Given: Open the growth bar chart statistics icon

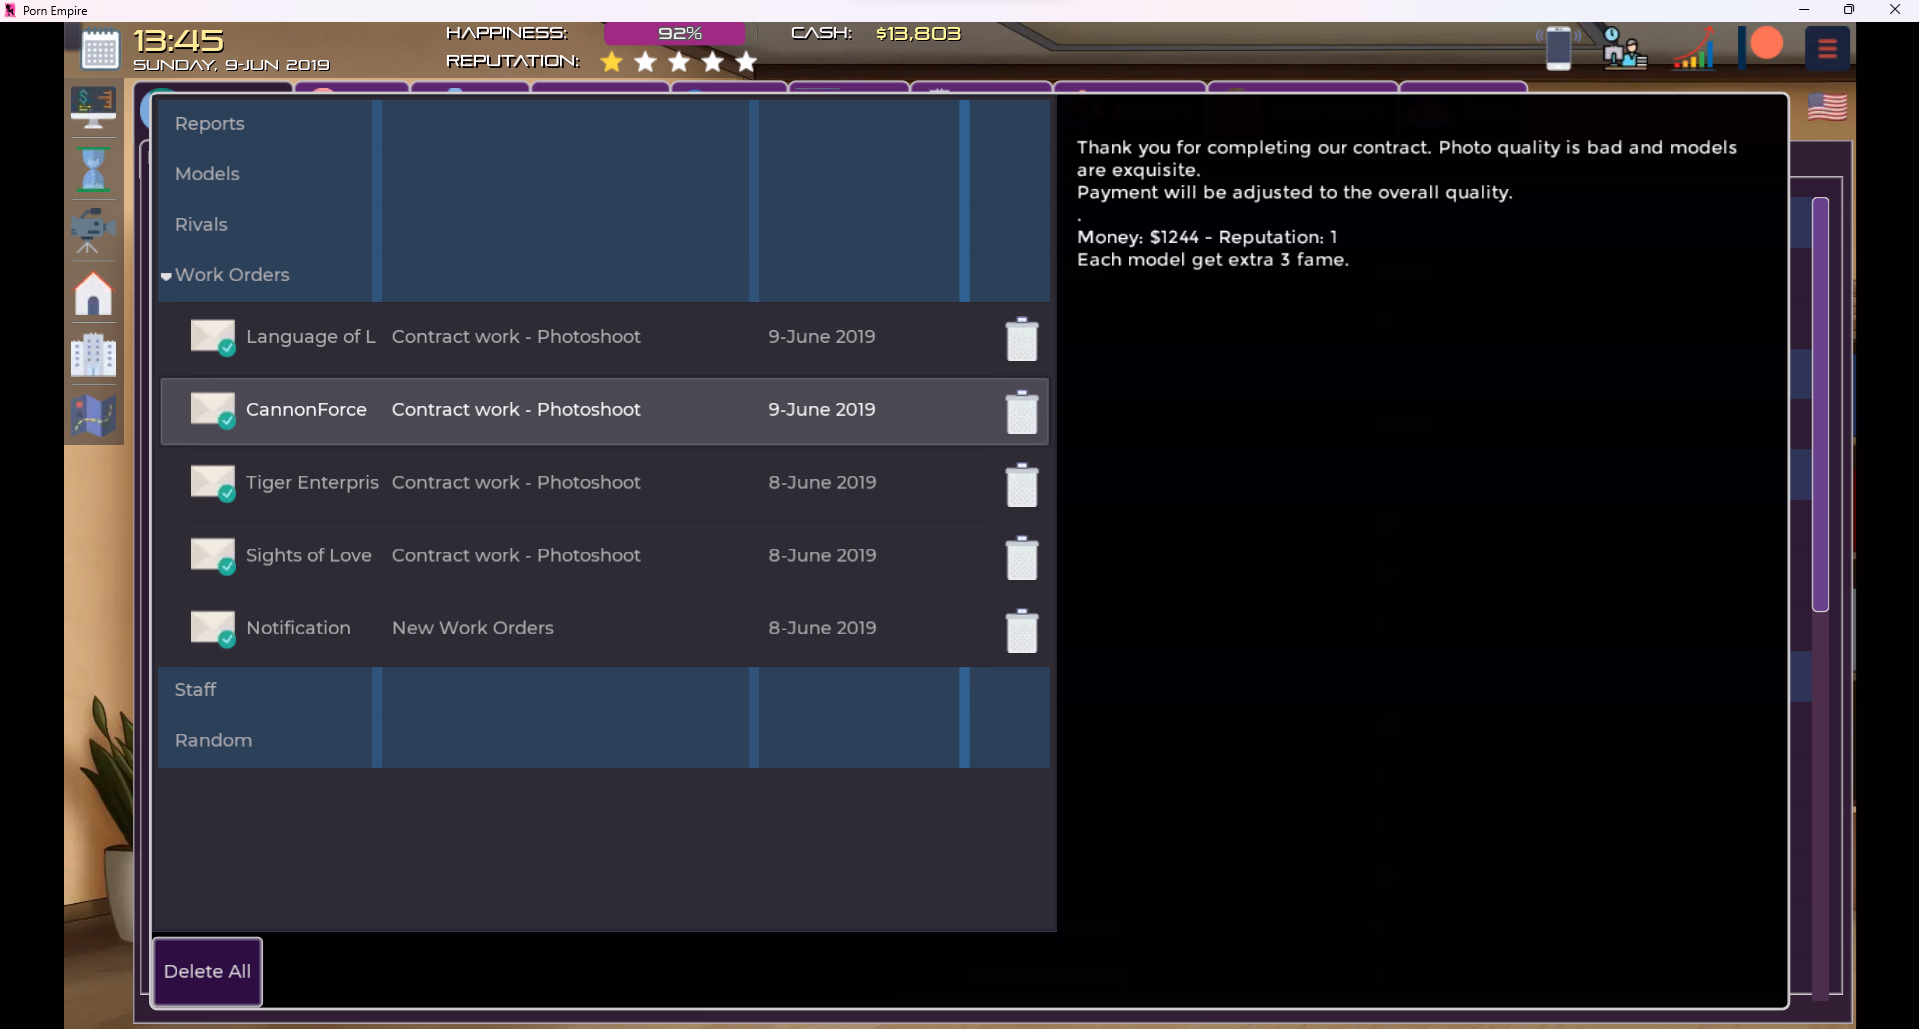Looking at the screenshot, I should [x=1693, y=48].
